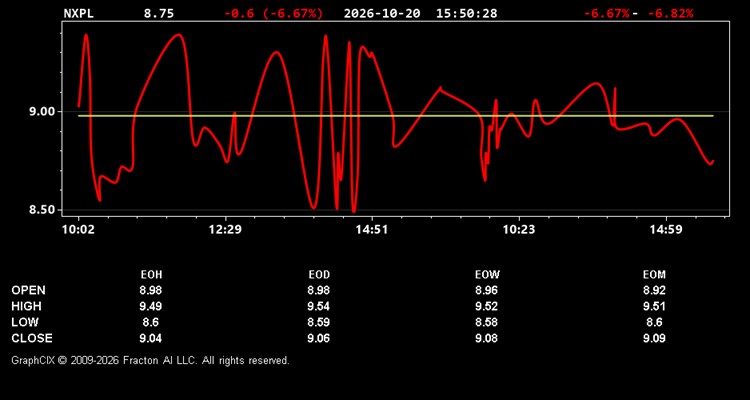Click the CLOSE row label

pyautogui.click(x=32, y=338)
